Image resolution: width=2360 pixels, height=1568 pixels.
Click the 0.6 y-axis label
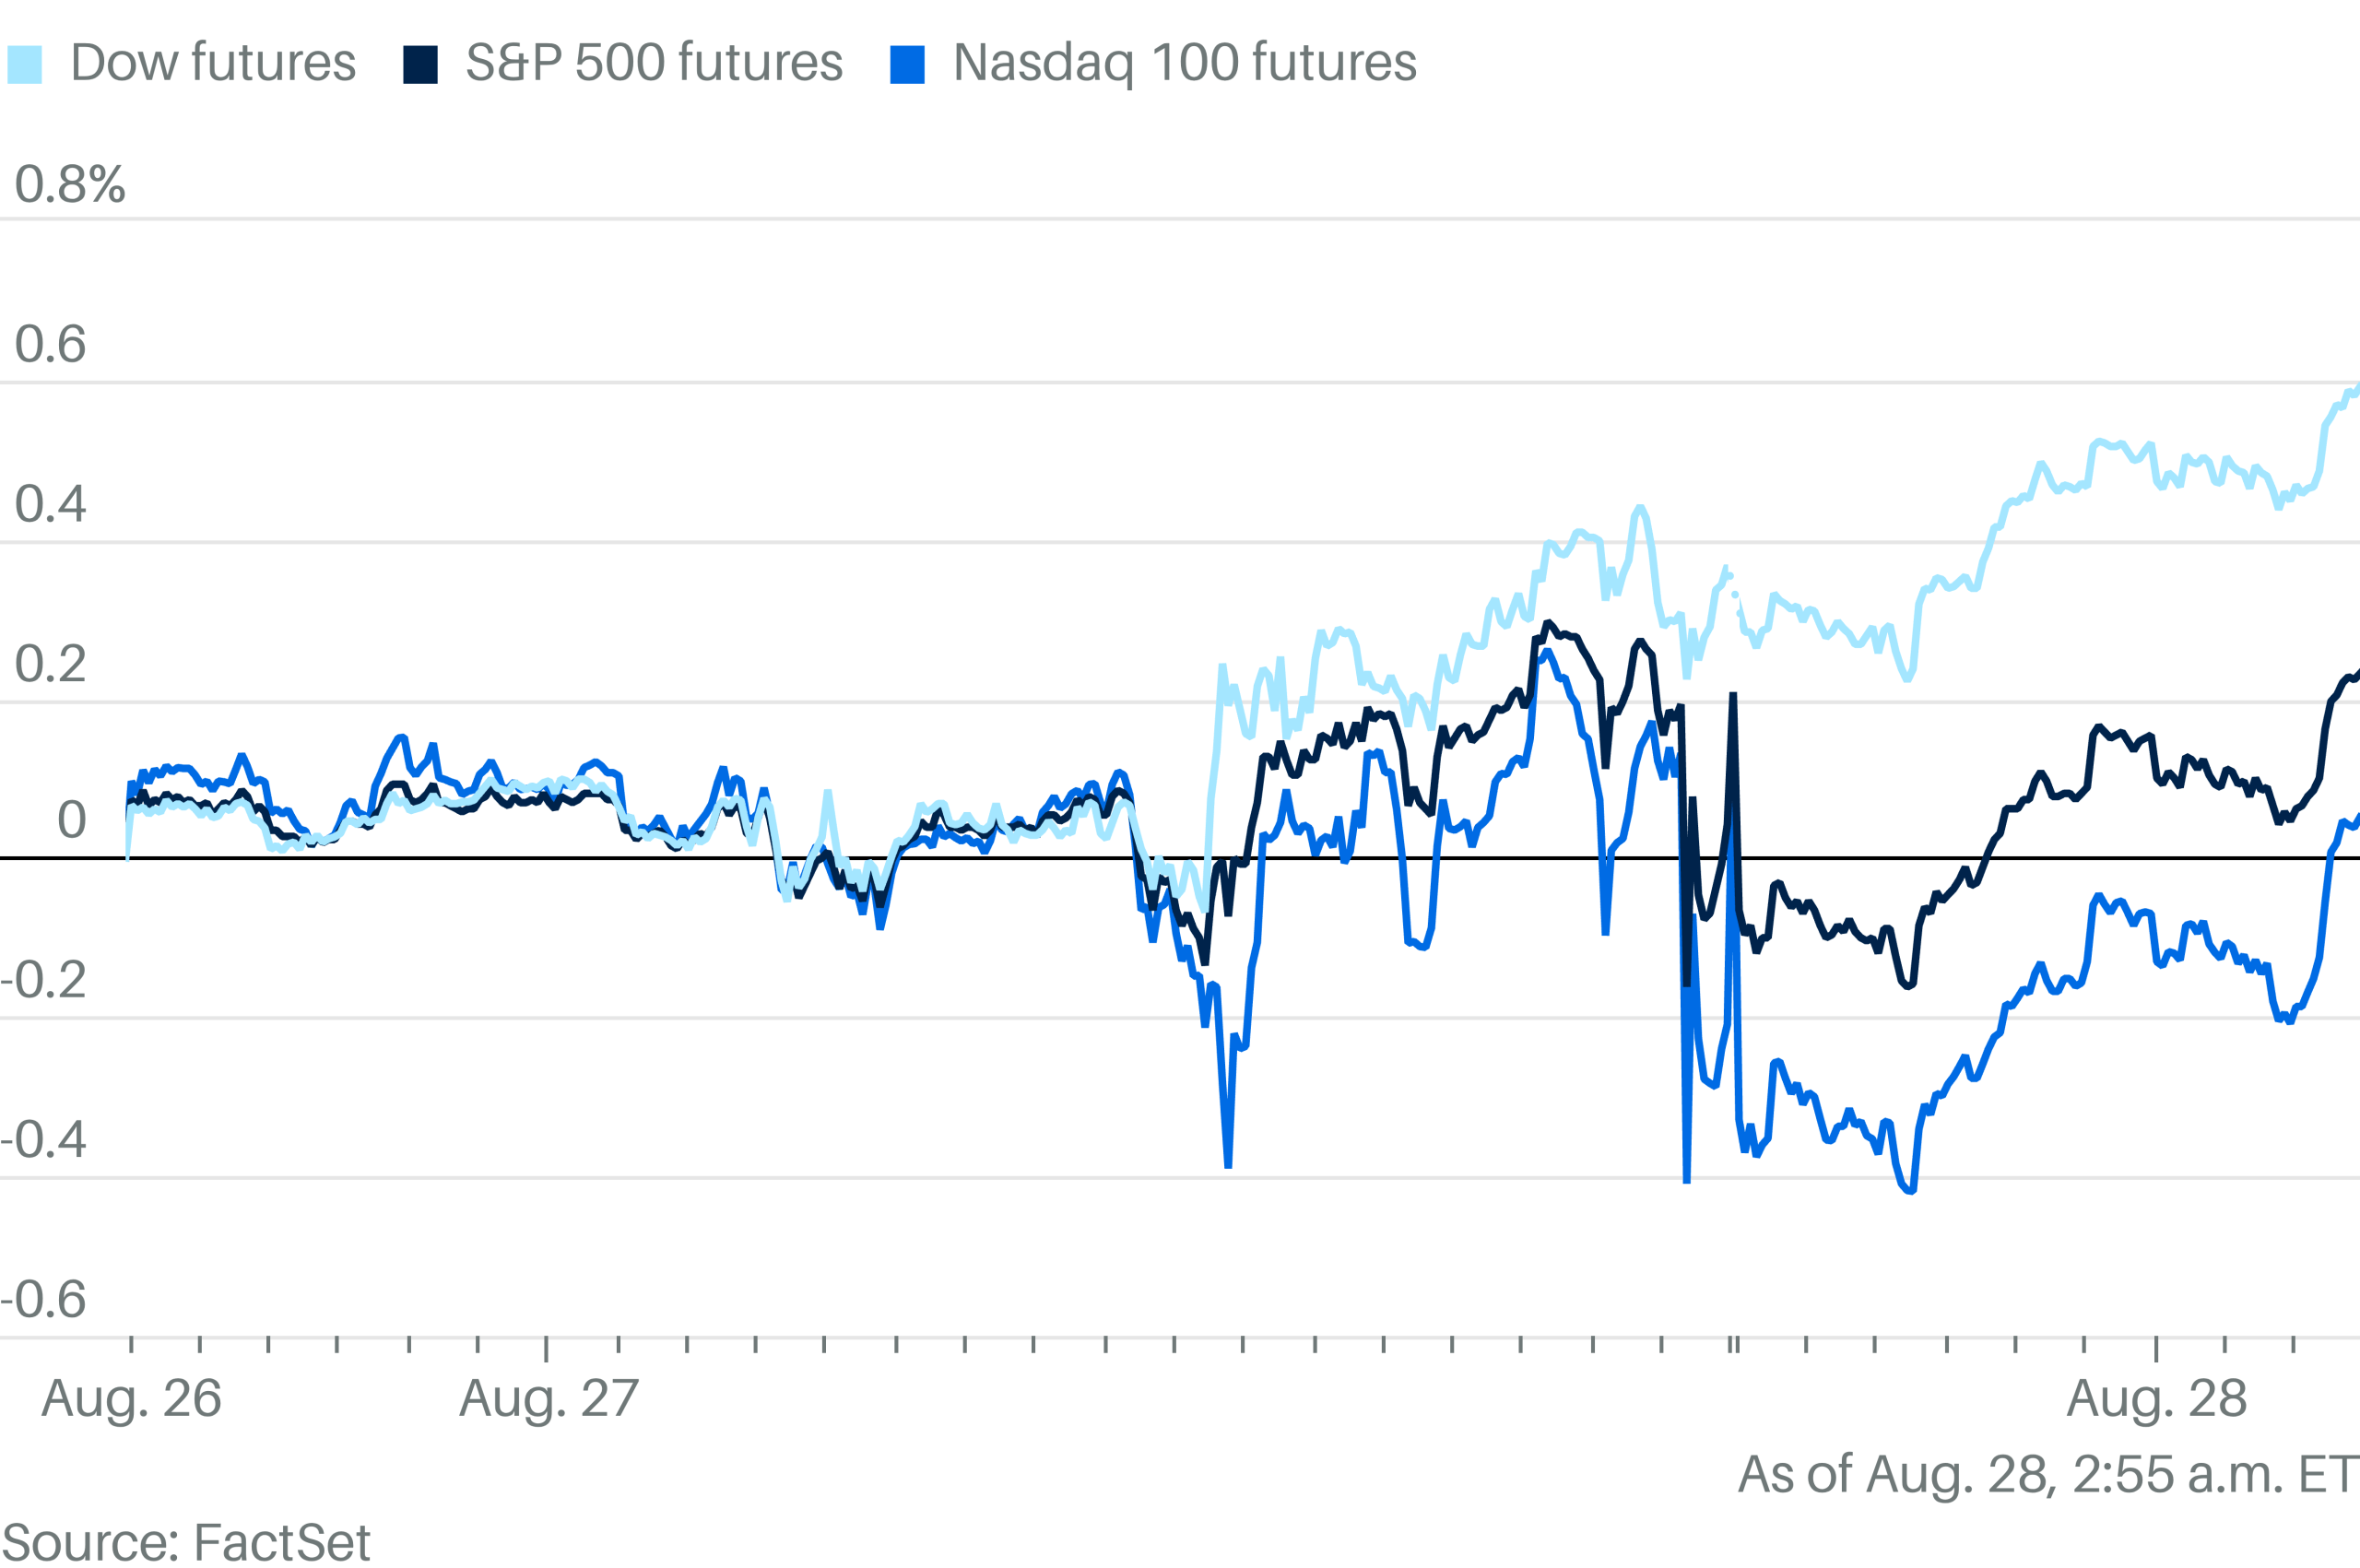point(50,344)
